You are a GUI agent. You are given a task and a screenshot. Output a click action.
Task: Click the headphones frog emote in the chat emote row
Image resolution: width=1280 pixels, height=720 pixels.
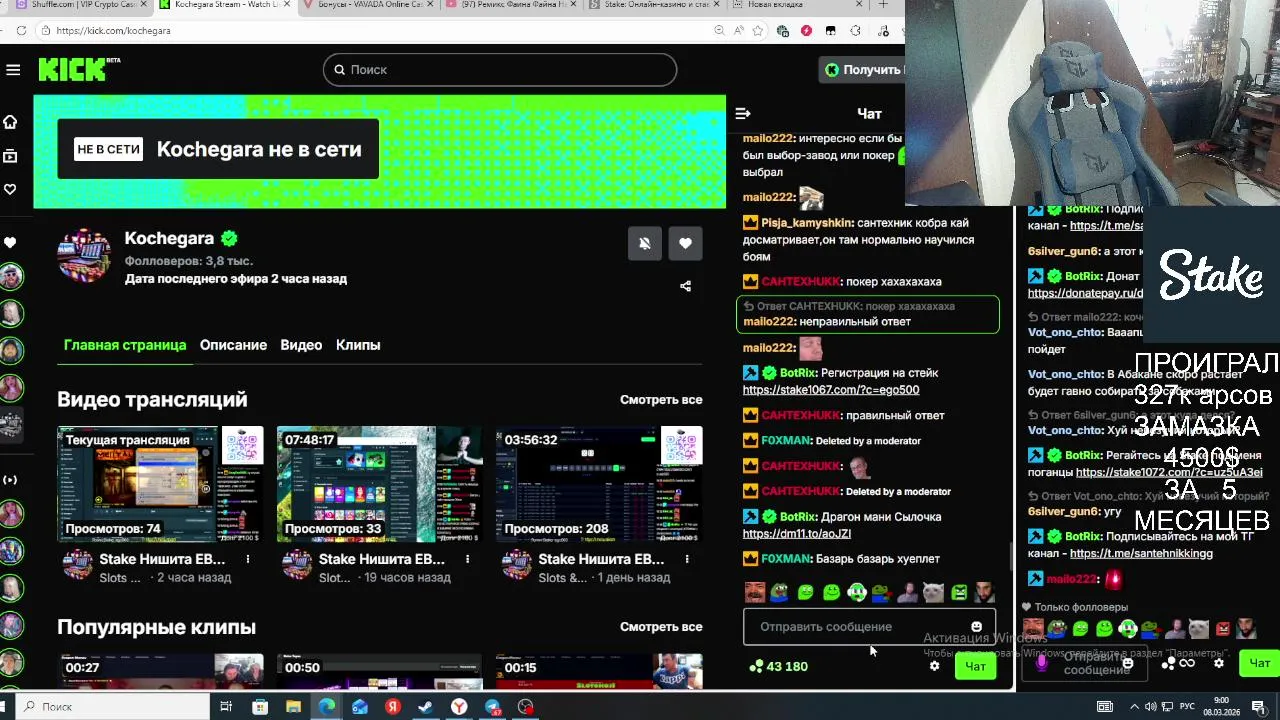pyautogui.click(x=857, y=593)
